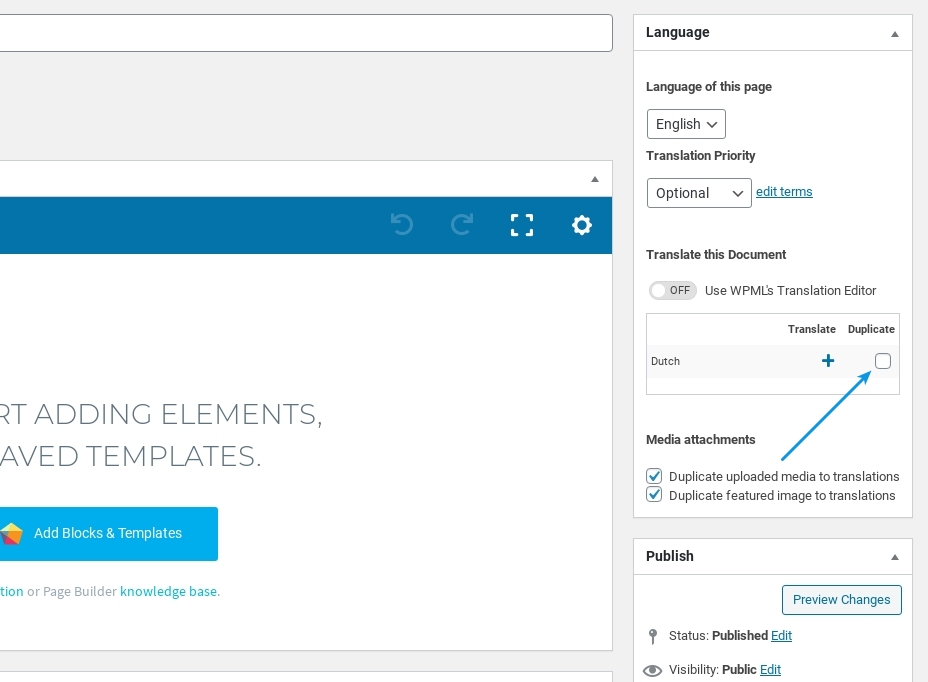Click the plus icon to translate Dutch

tap(828, 361)
